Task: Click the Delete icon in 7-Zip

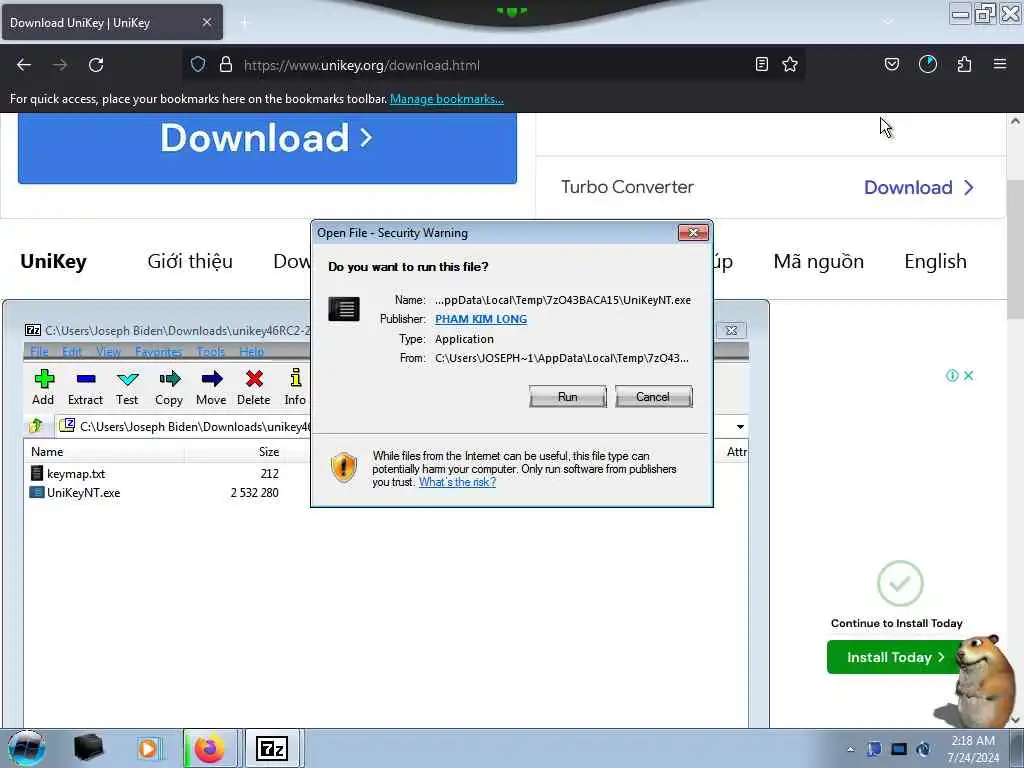Action: 253,387
